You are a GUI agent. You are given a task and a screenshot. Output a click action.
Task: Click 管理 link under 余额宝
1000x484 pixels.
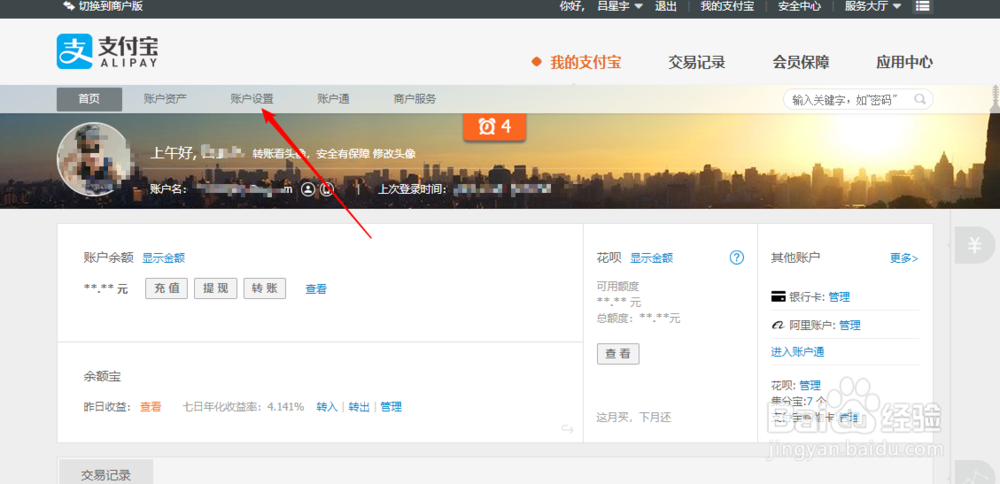[391, 407]
